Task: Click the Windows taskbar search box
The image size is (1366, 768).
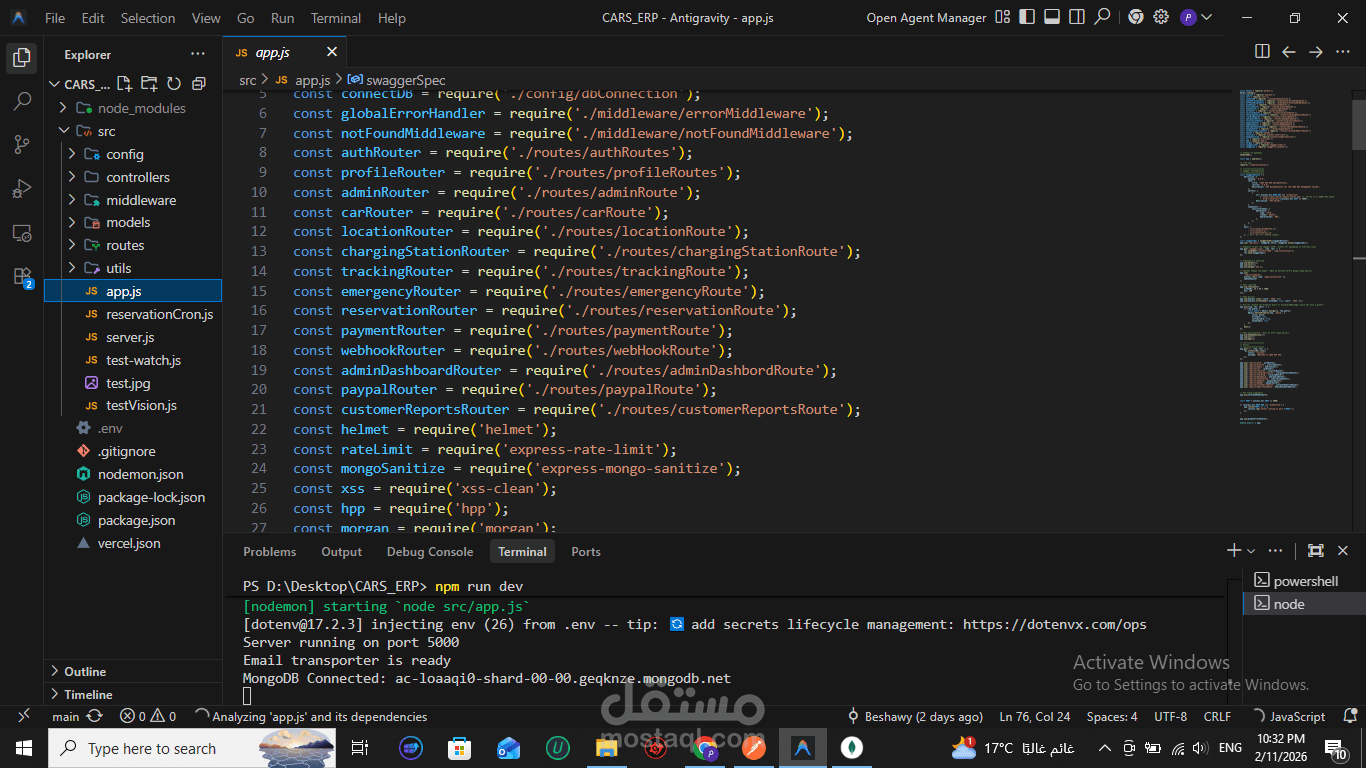Action: [192, 748]
